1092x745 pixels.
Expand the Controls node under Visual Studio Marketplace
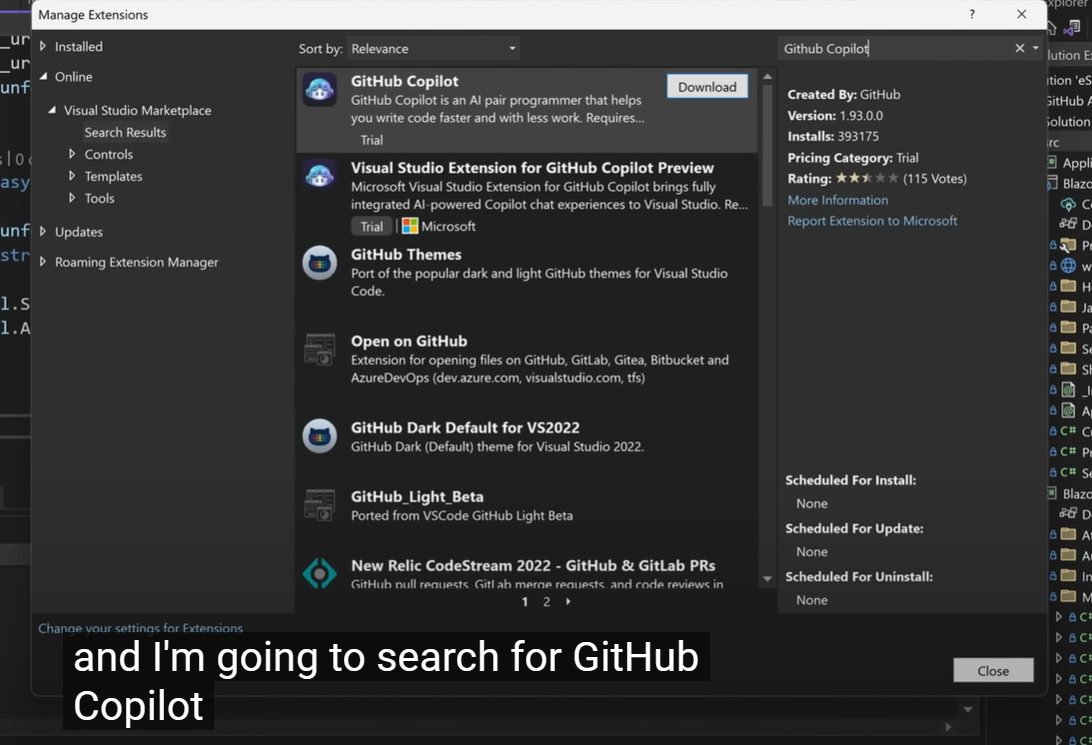point(72,154)
